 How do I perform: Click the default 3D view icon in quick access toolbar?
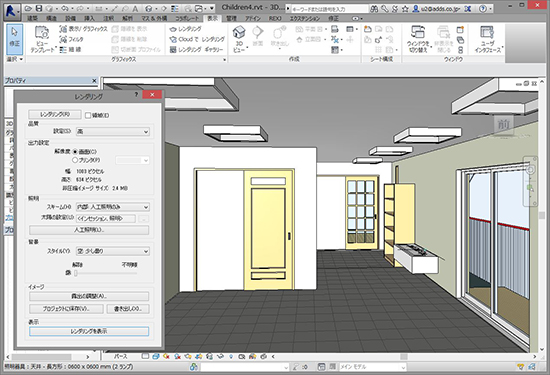tap(149, 8)
